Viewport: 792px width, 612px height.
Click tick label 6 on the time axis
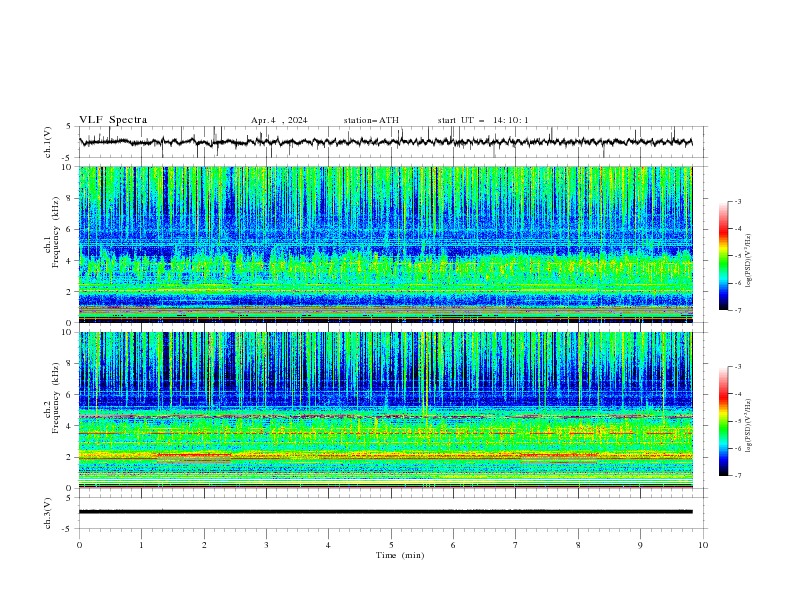point(453,545)
